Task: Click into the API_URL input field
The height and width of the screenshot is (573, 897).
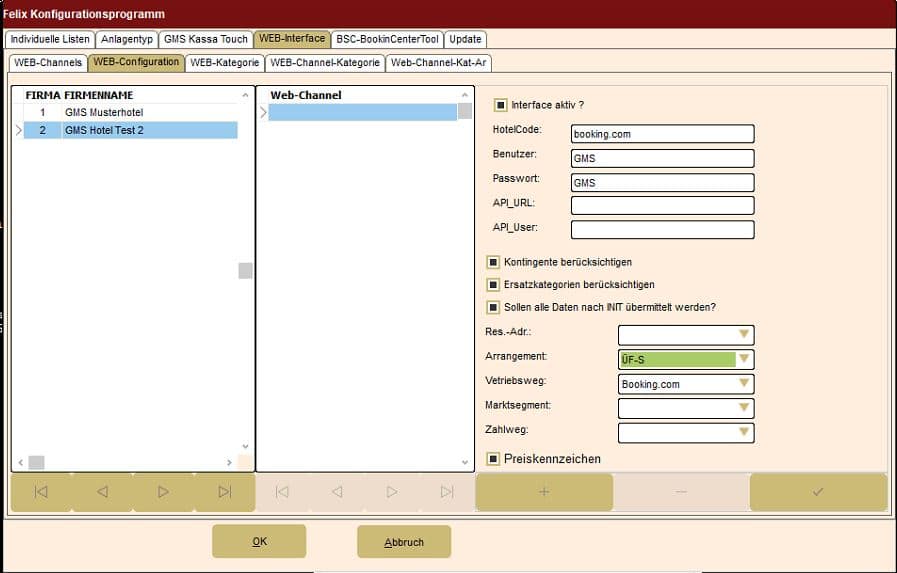Action: point(662,205)
